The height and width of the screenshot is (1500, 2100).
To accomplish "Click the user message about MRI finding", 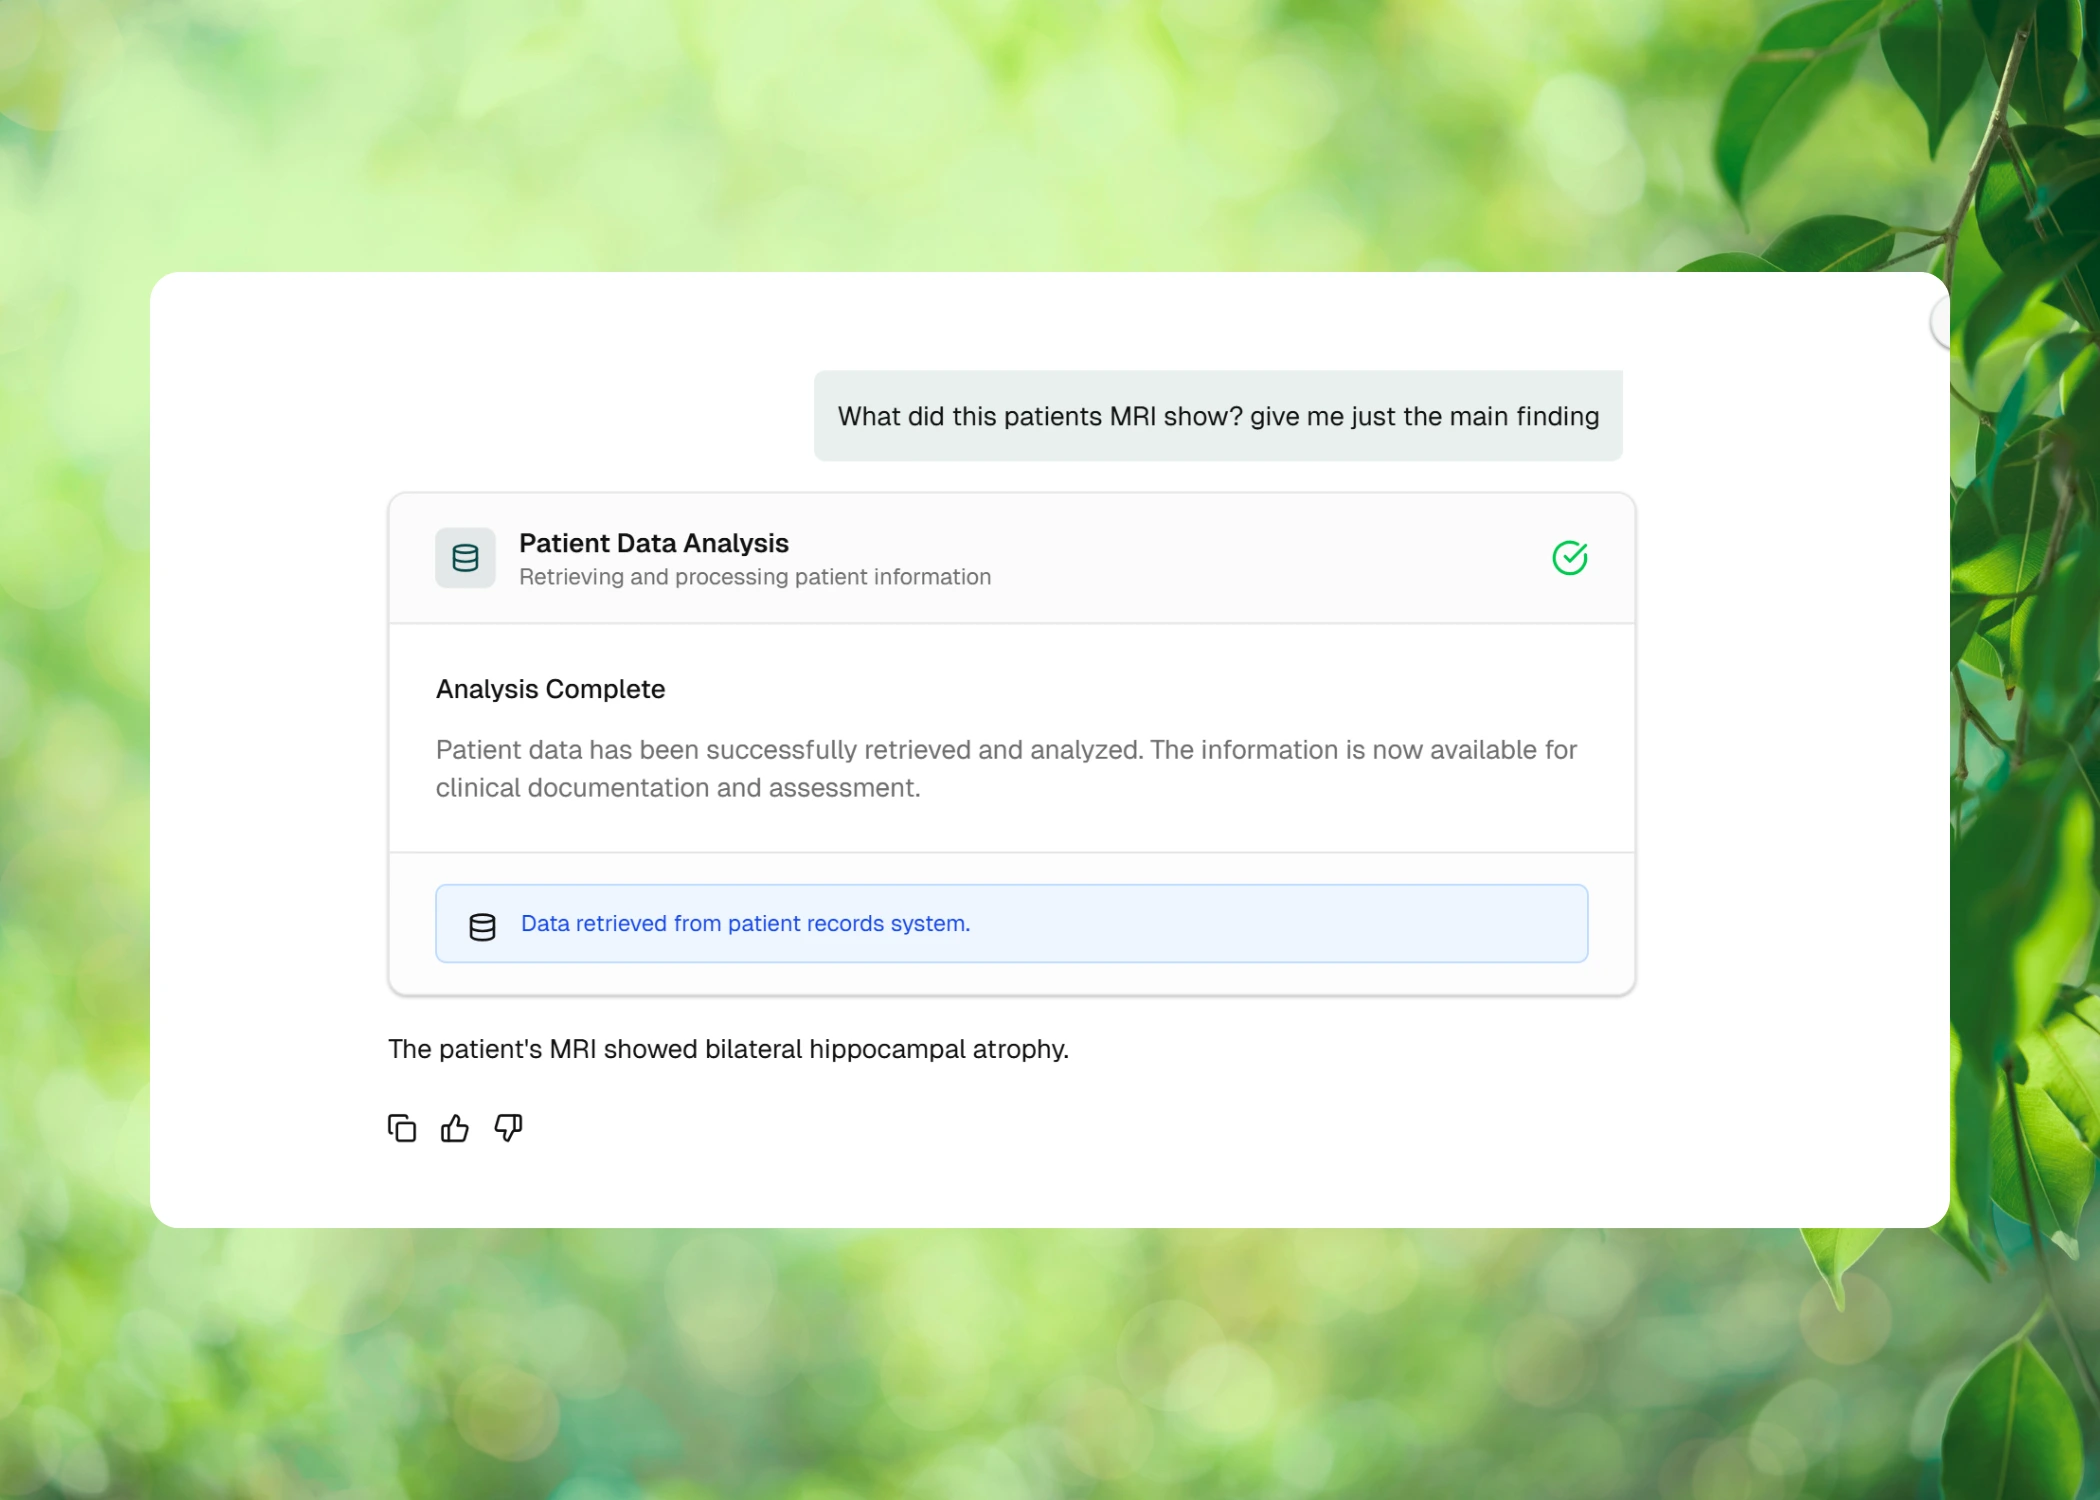I will point(1218,416).
